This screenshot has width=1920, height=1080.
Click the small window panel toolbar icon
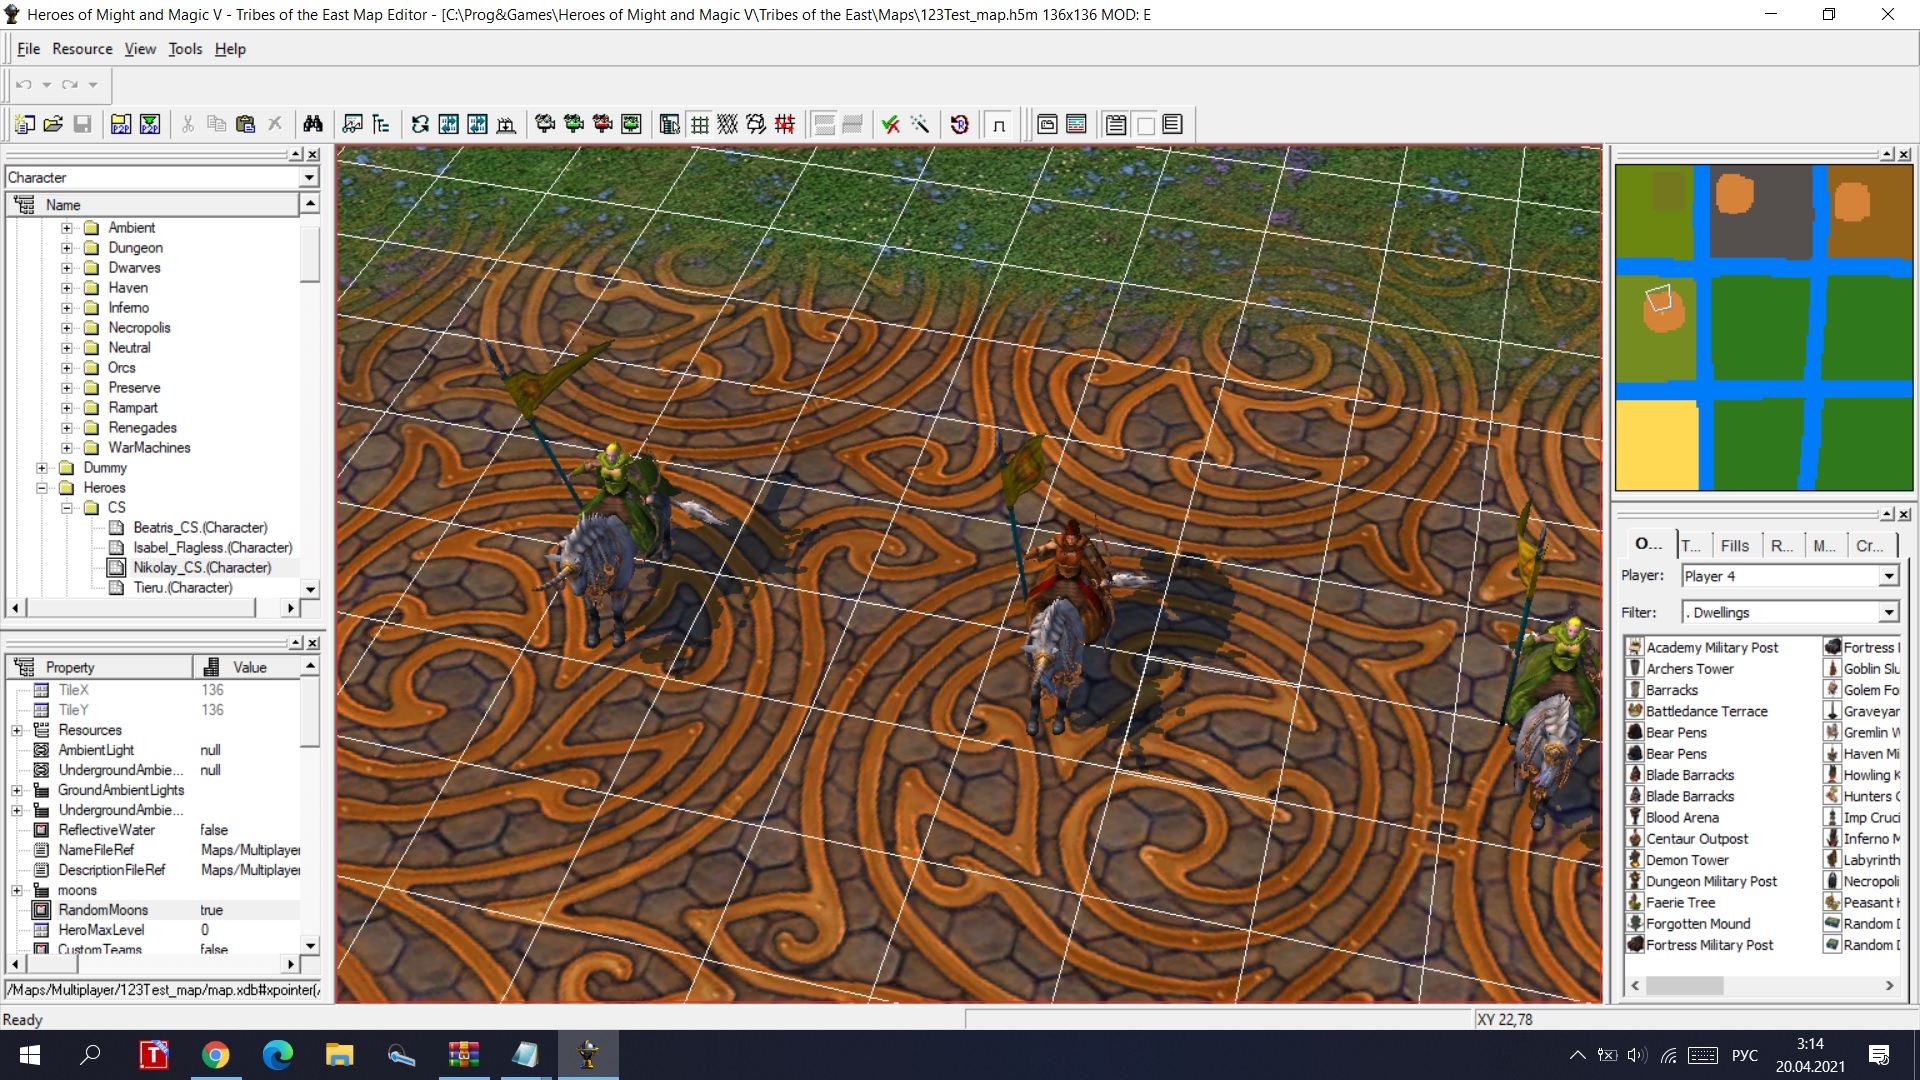click(1047, 124)
